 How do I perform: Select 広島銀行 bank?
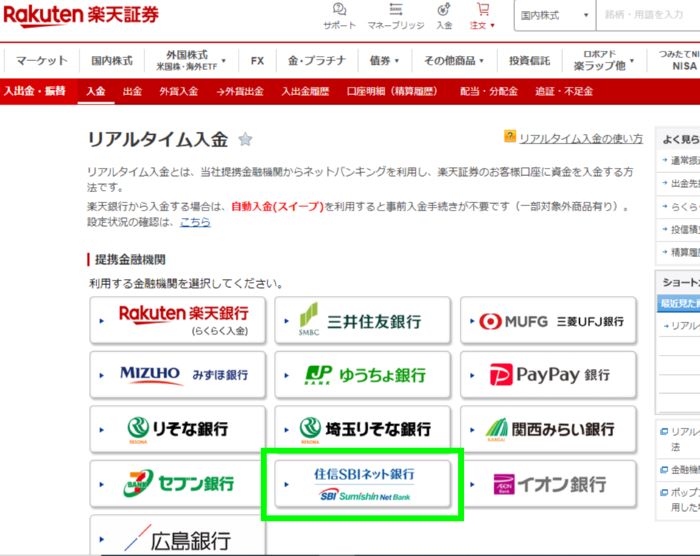[x=178, y=535]
